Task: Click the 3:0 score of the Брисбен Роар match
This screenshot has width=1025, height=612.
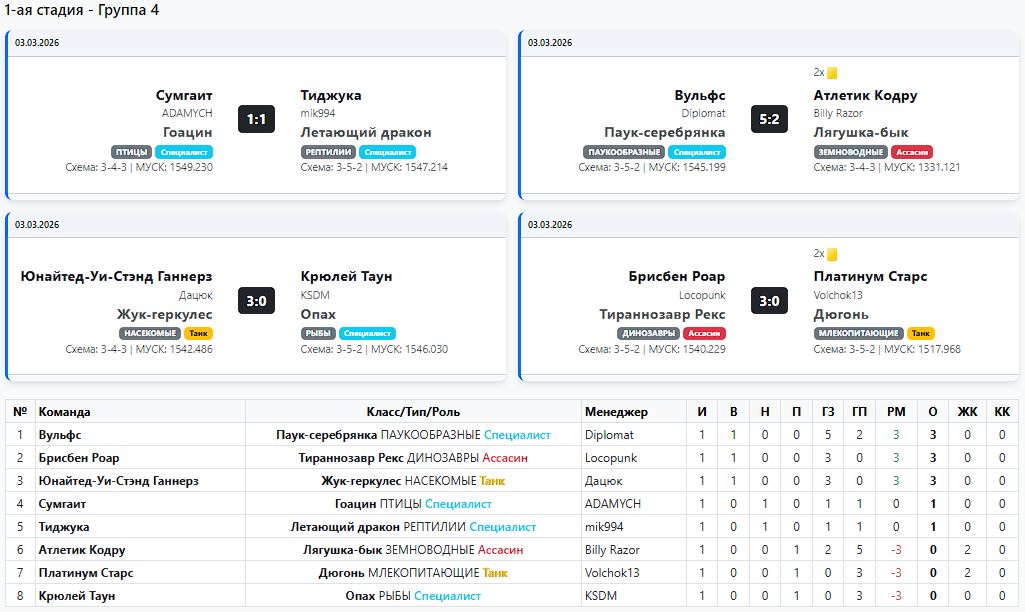Action: coord(769,301)
